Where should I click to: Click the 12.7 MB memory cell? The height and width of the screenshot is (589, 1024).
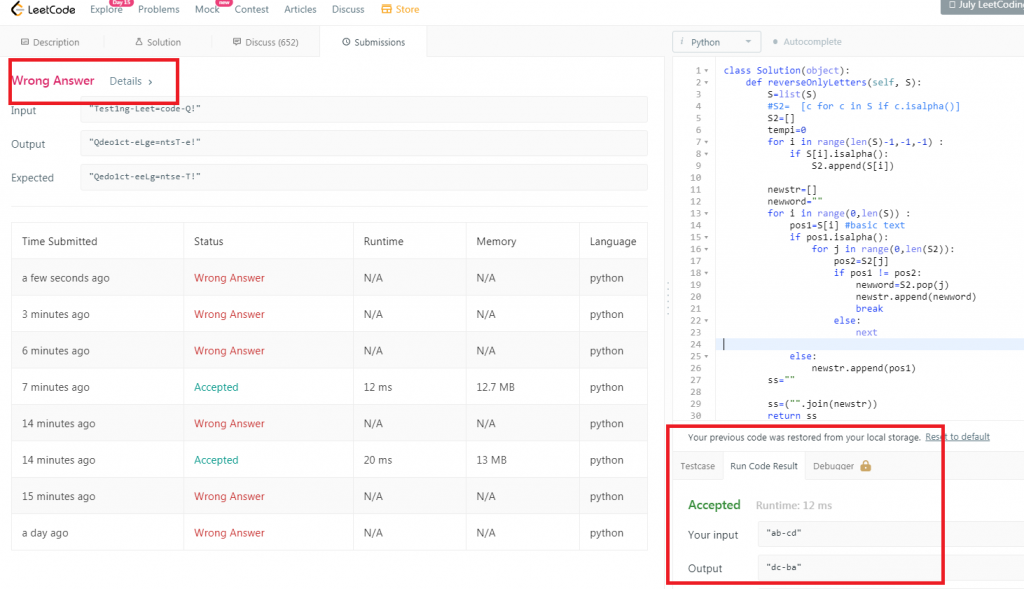pos(495,387)
